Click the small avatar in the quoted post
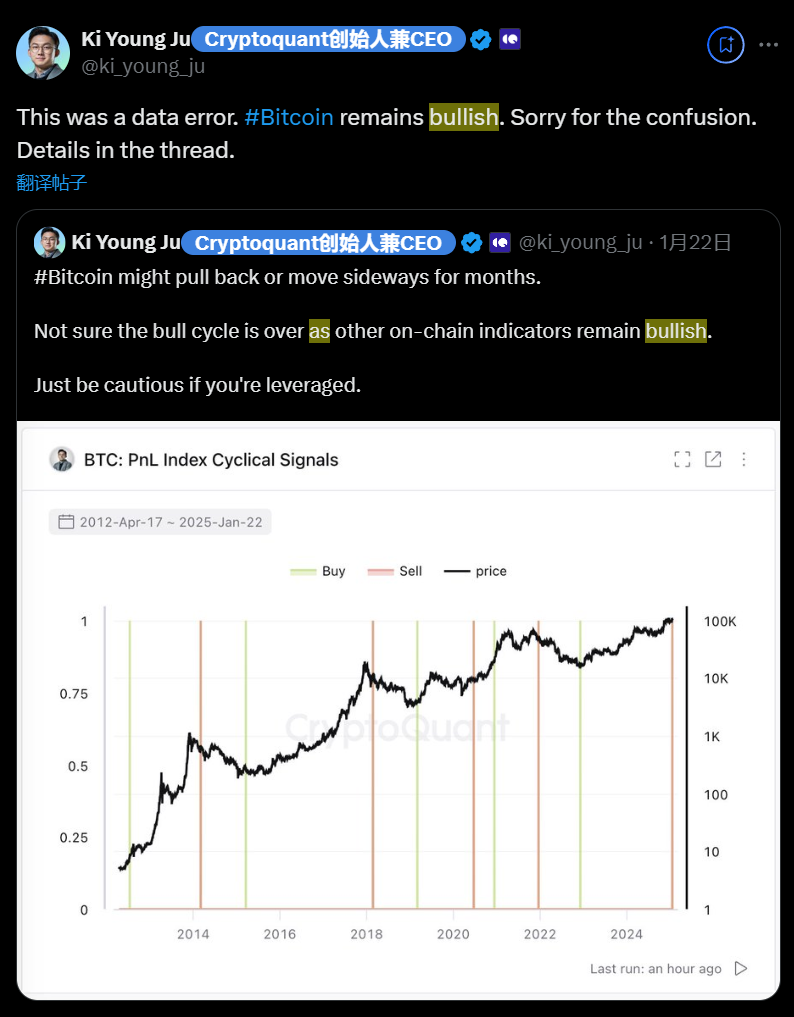The height and width of the screenshot is (1017, 794). point(49,242)
